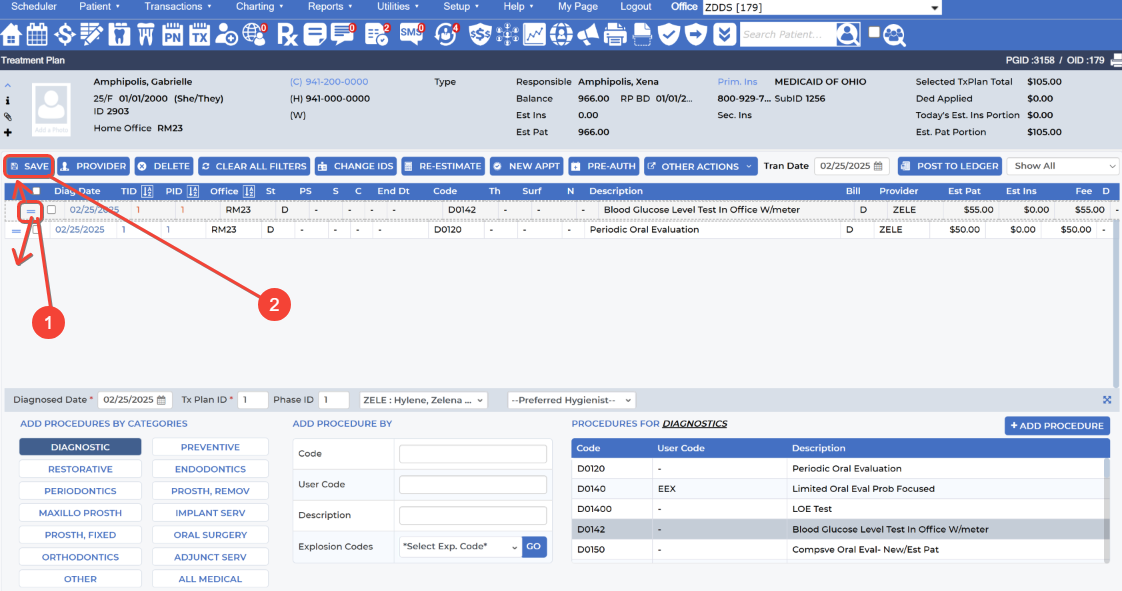Click the add patient icon
The width and height of the screenshot is (1122, 591).
[x=227, y=34]
